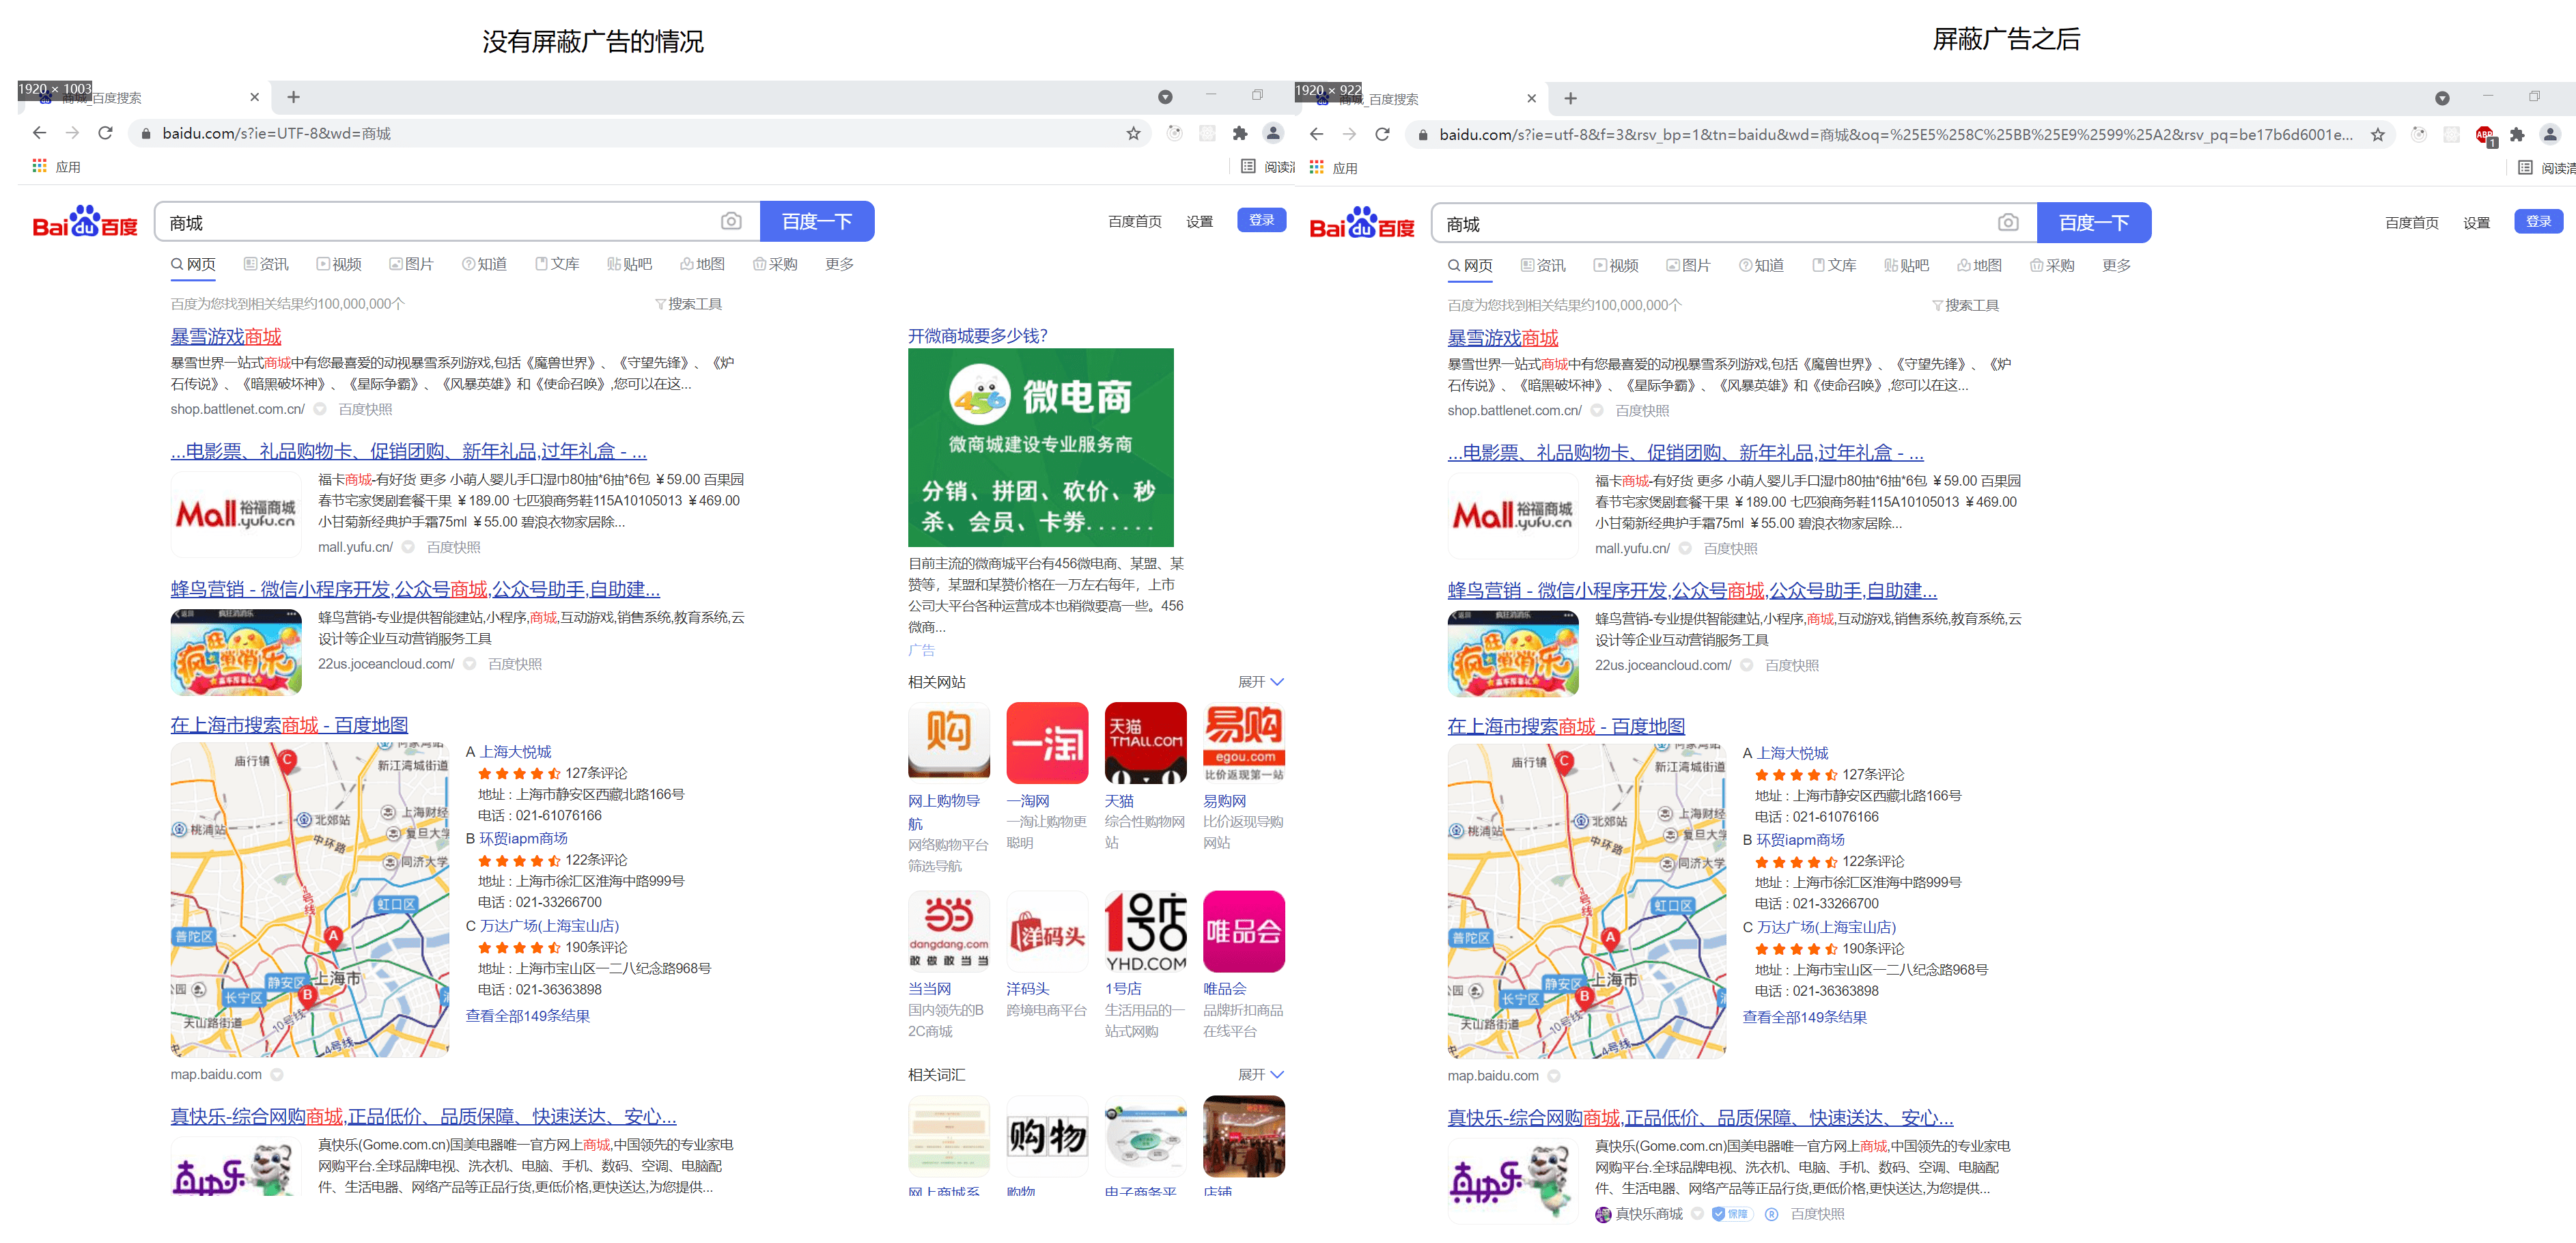Open 百度首页 in right window header
Viewport: 2576px width, 1243px height.
click(x=2411, y=222)
